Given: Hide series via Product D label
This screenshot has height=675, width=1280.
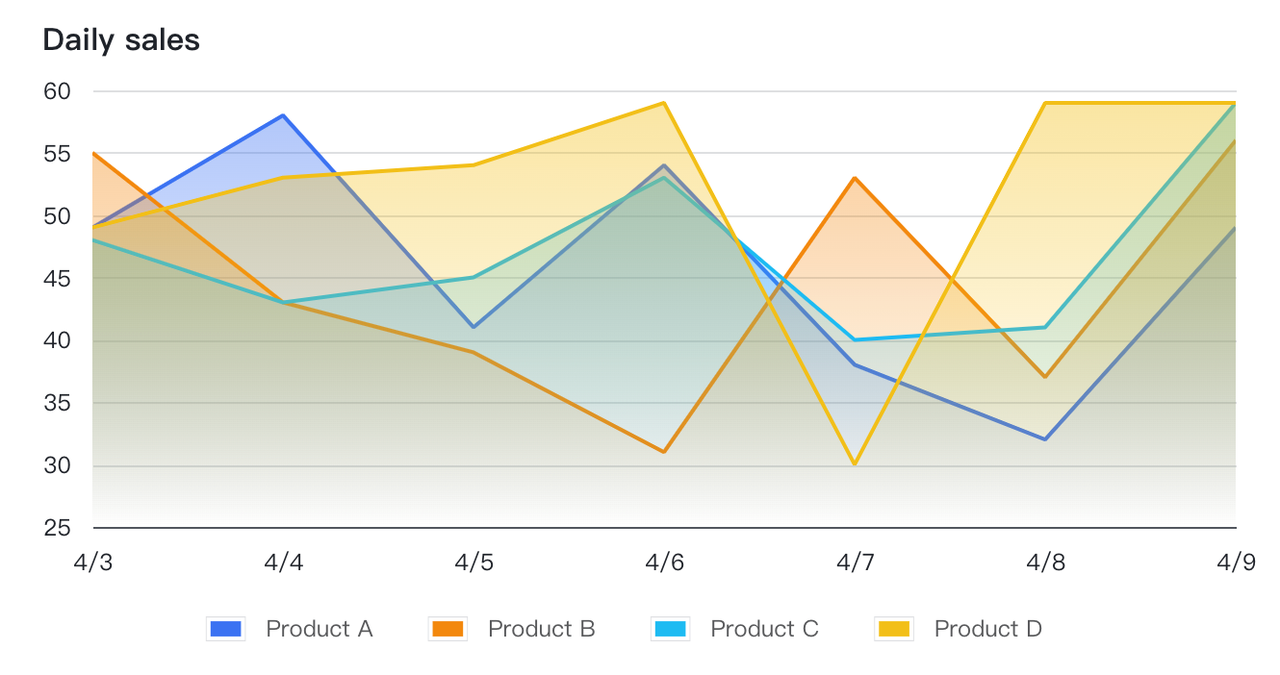Looking at the screenshot, I should pyautogui.click(x=988, y=629).
